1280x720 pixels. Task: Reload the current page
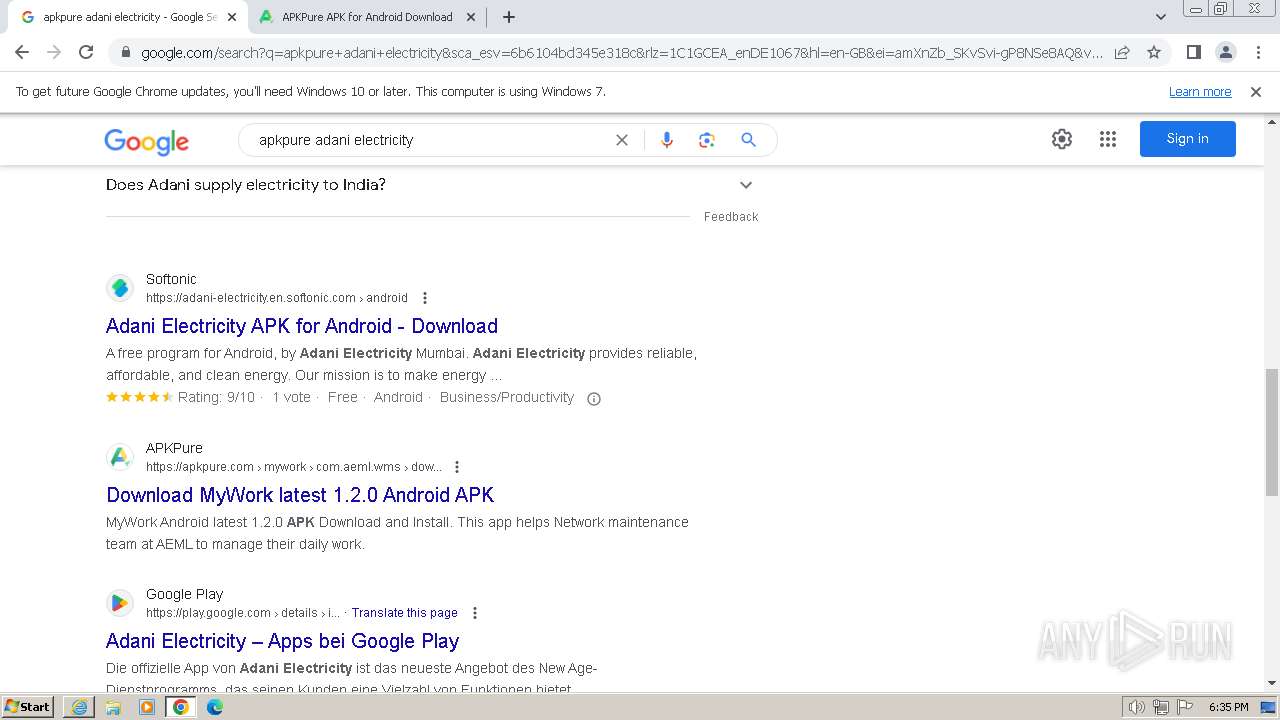click(86, 52)
